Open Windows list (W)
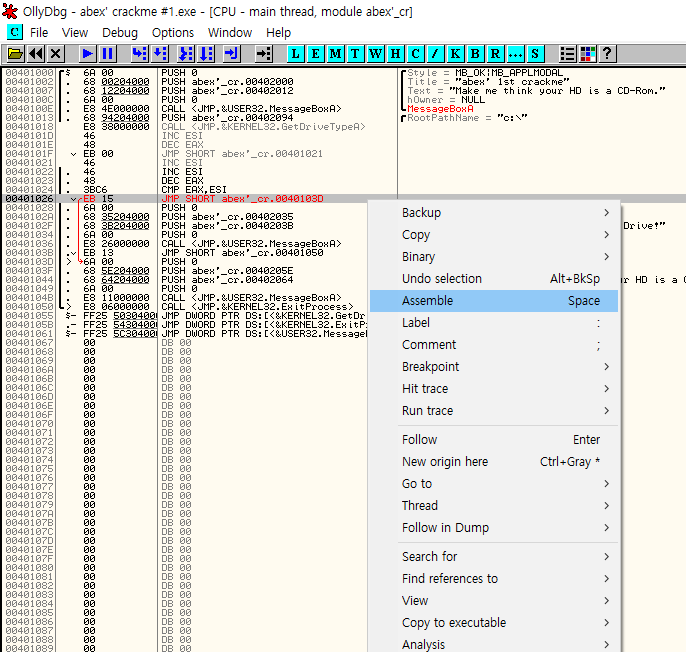 375,54
